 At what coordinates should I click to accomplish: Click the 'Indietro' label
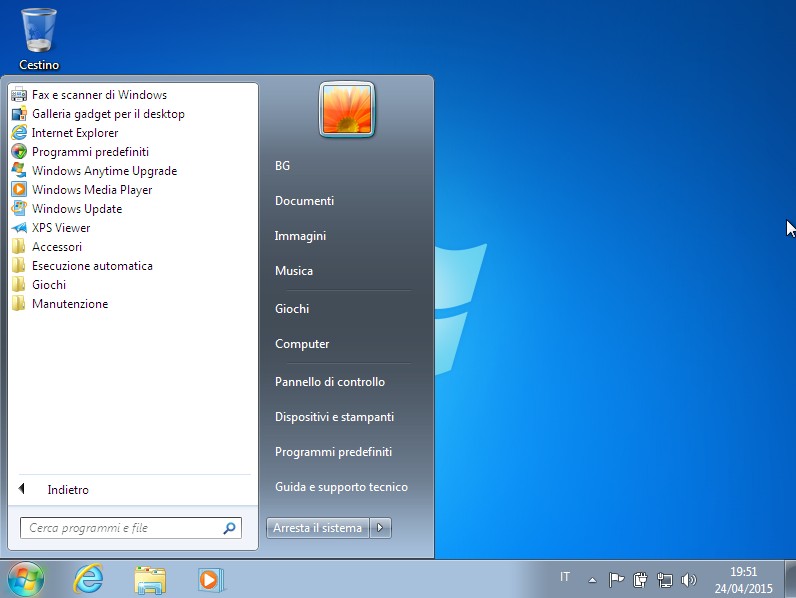tap(68, 490)
